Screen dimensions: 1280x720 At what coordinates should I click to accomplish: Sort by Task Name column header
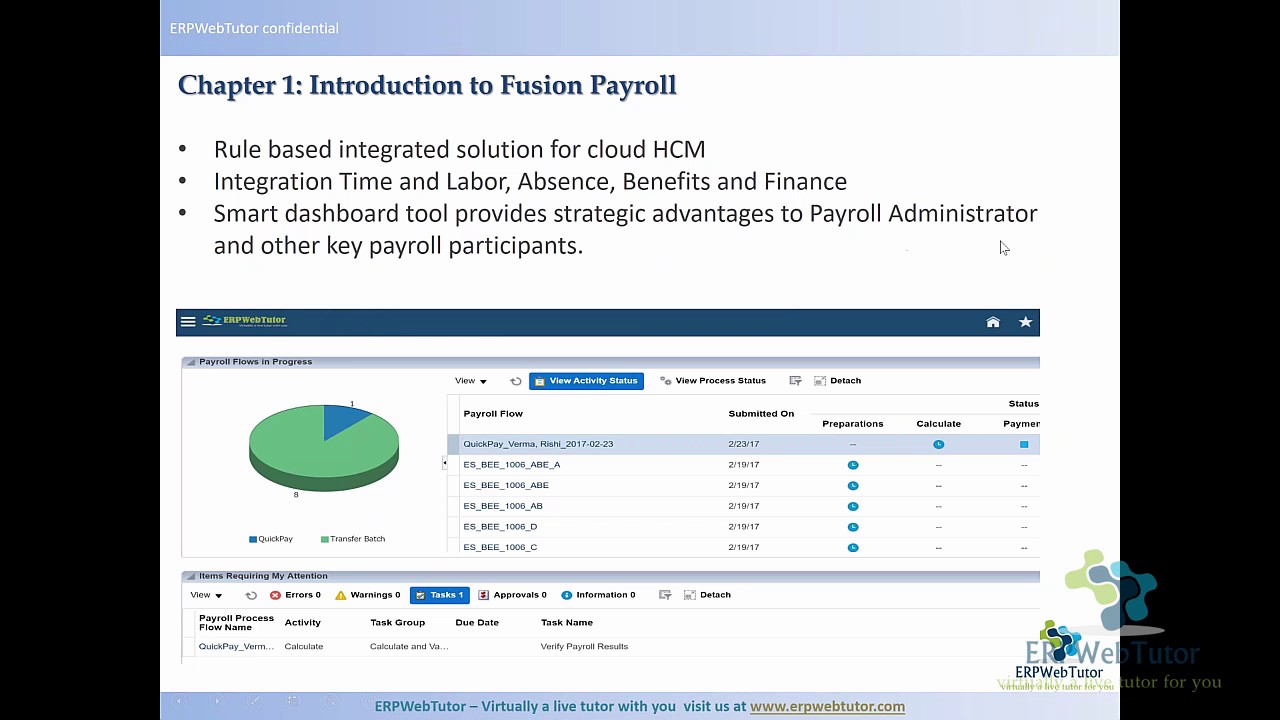[567, 623]
